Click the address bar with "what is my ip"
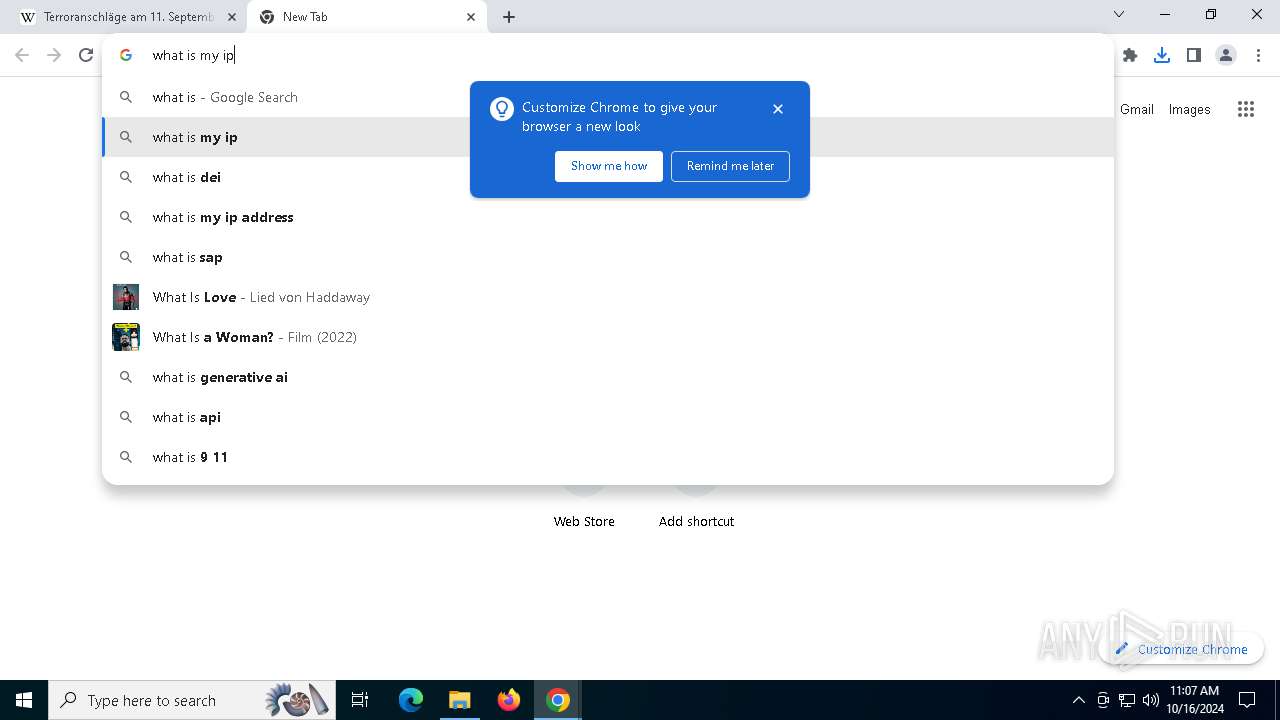This screenshot has width=1280, height=720. 607,56
